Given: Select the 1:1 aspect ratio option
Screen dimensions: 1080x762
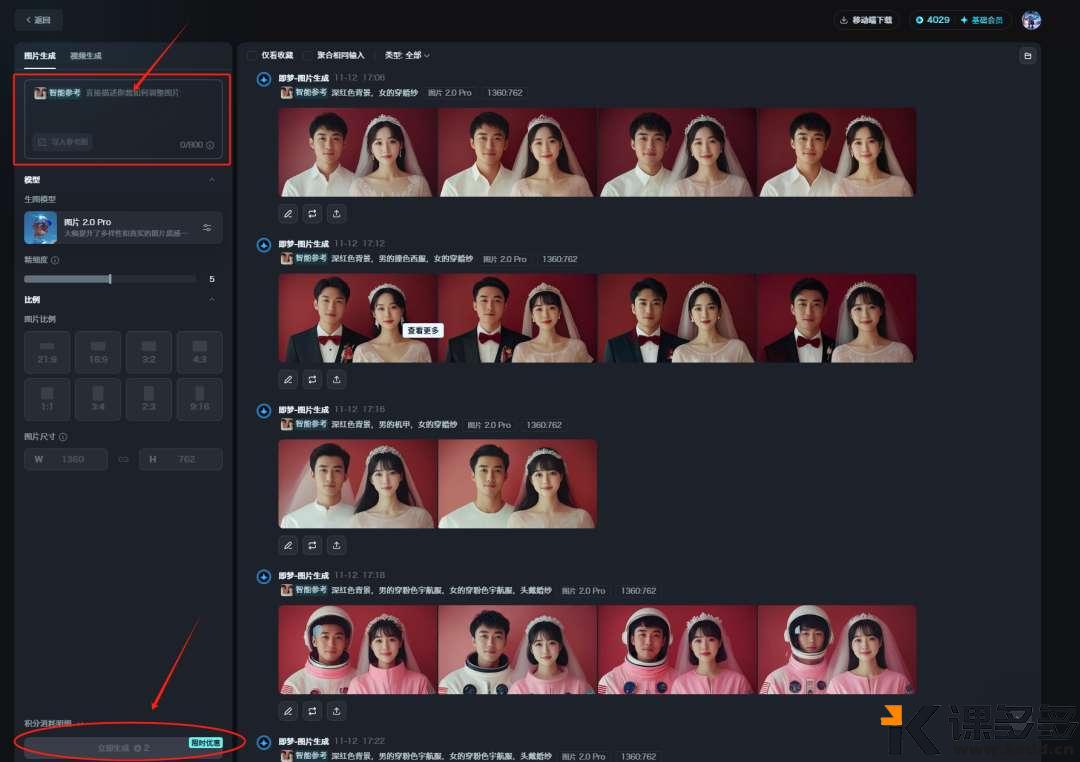Looking at the screenshot, I should (x=47, y=399).
